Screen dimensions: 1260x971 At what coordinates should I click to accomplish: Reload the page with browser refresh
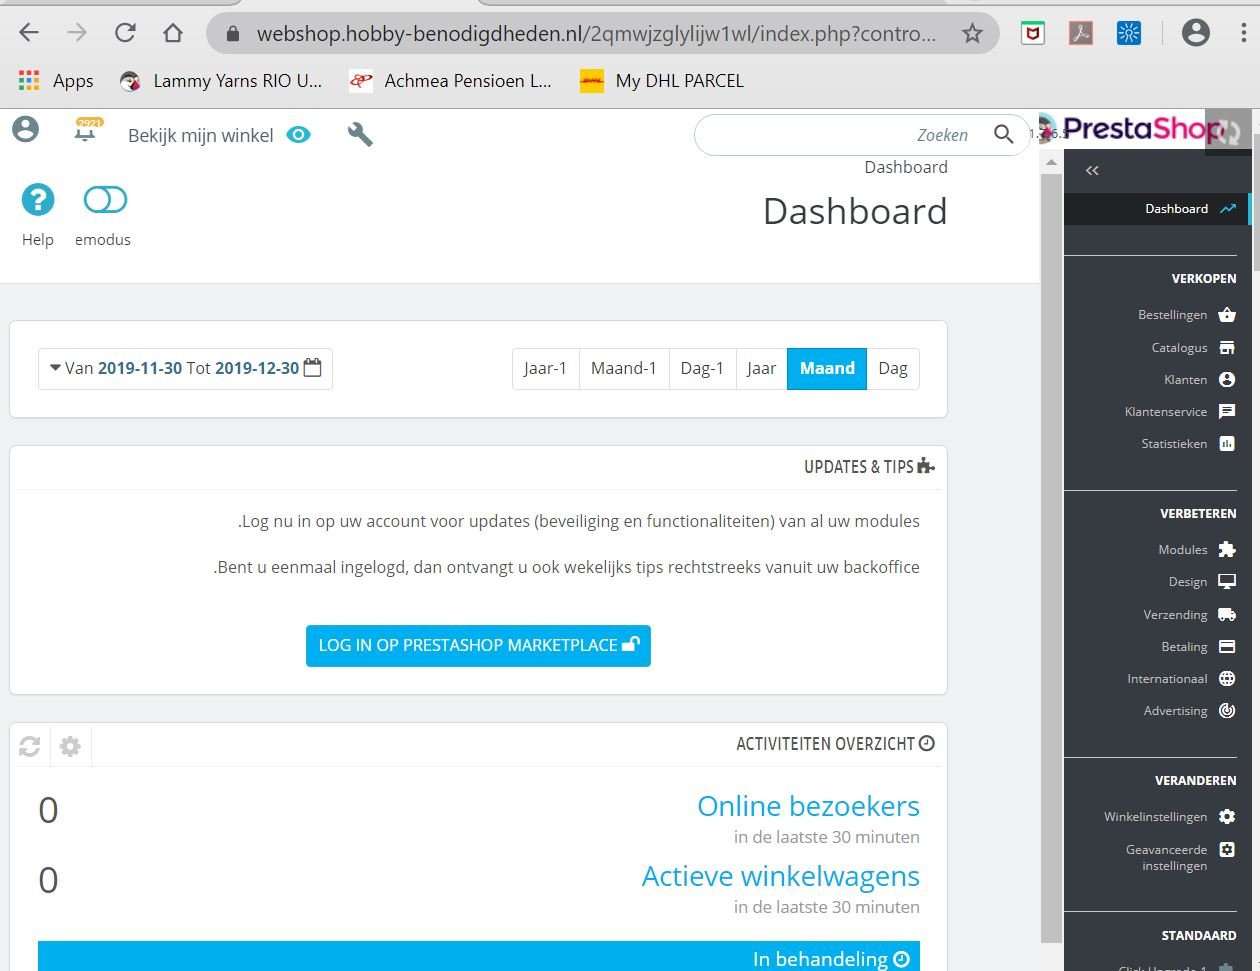125,33
